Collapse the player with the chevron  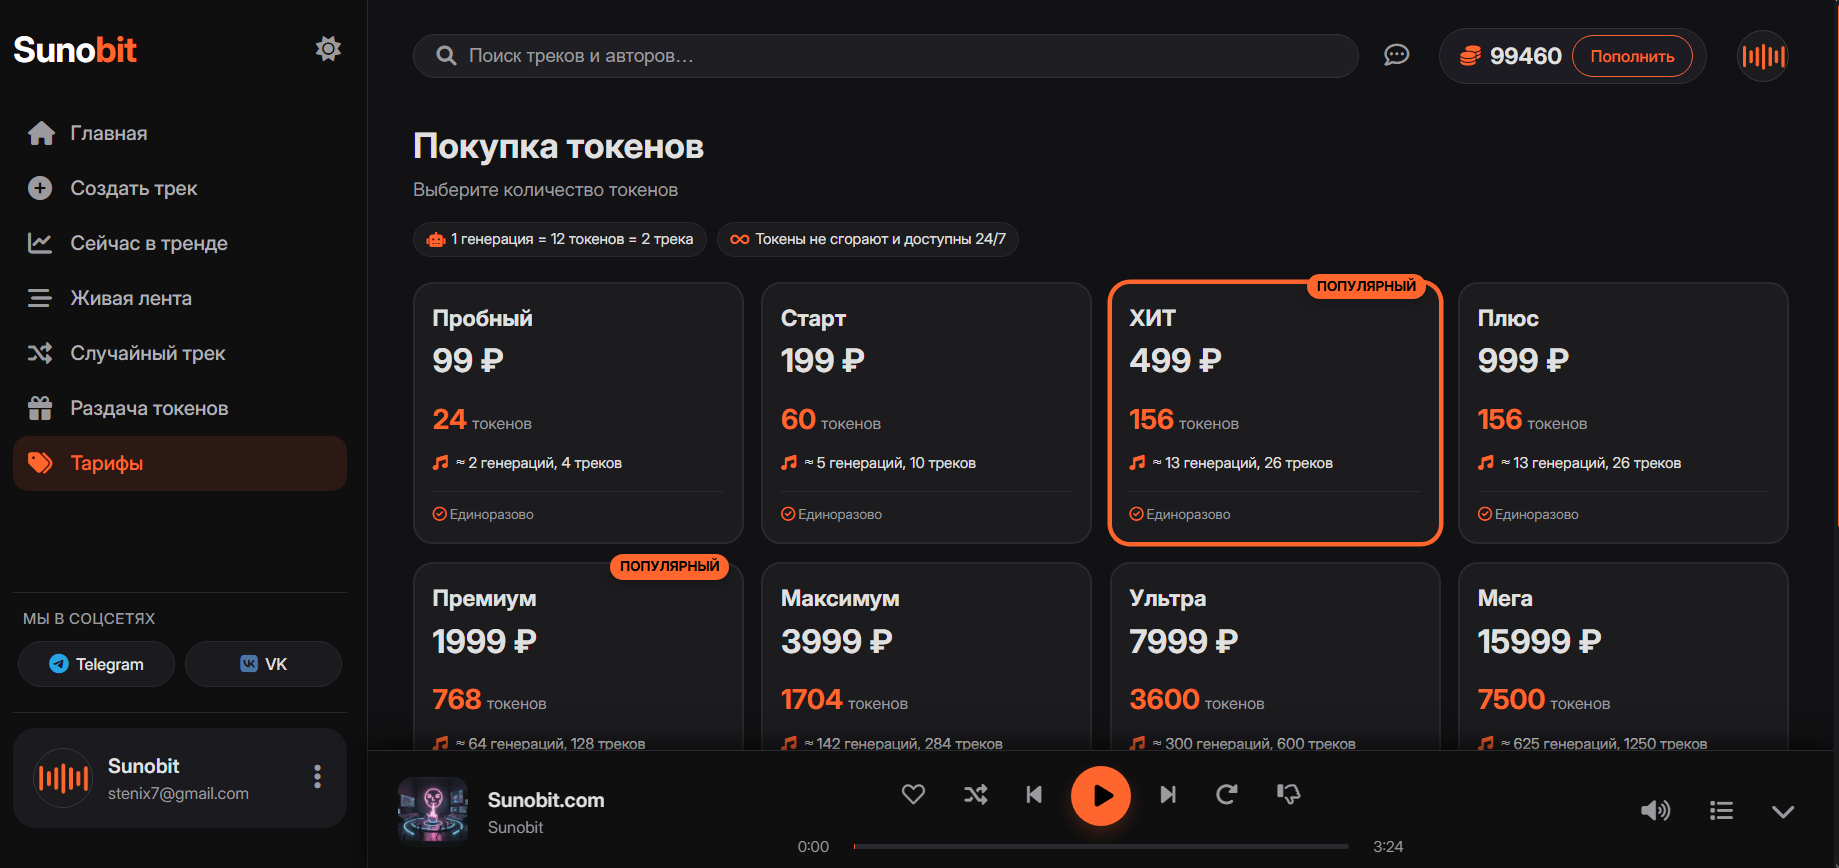(1782, 811)
